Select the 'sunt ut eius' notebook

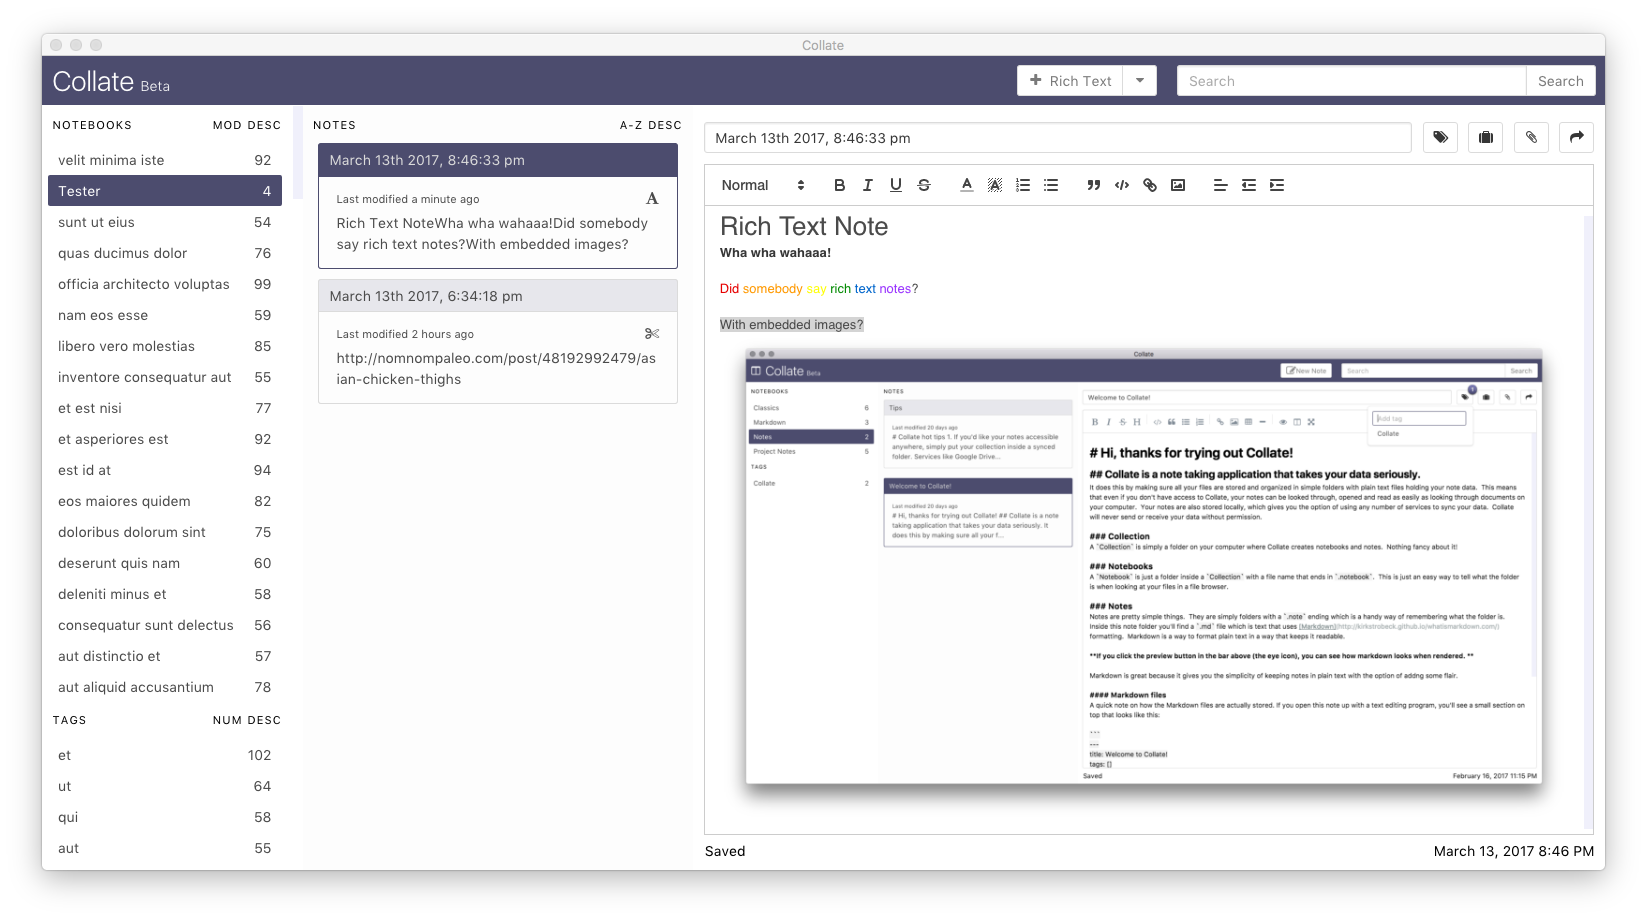click(165, 222)
